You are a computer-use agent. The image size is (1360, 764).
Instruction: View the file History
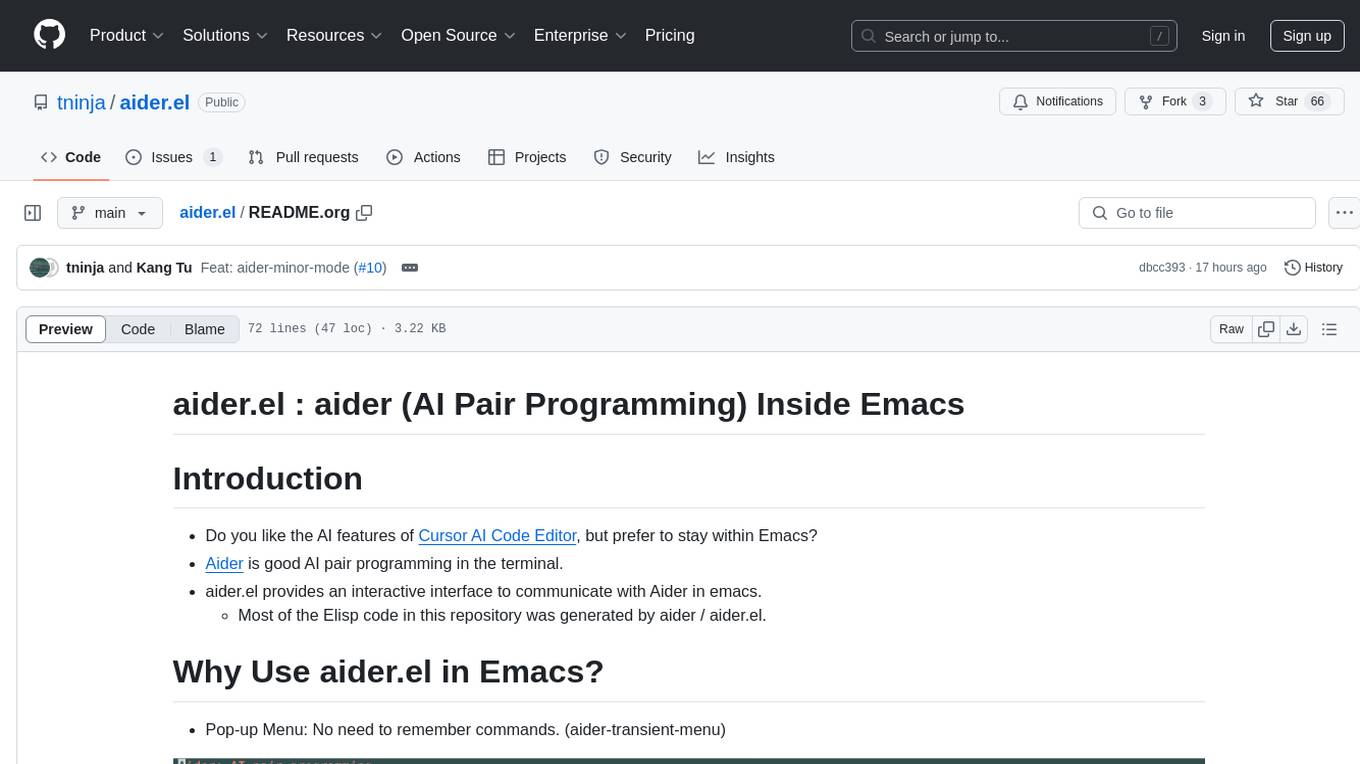(x=1313, y=268)
